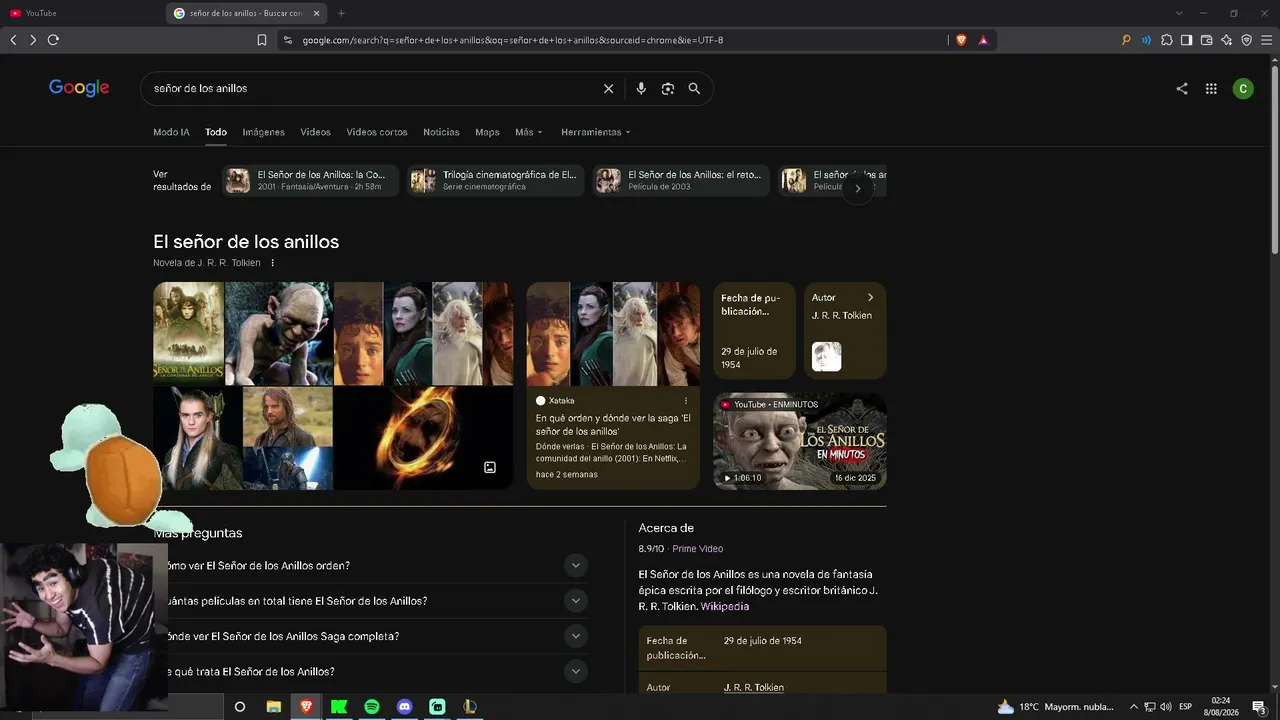Select the Videos cortos tab
The image size is (1280, 720).
coord(377,132)
